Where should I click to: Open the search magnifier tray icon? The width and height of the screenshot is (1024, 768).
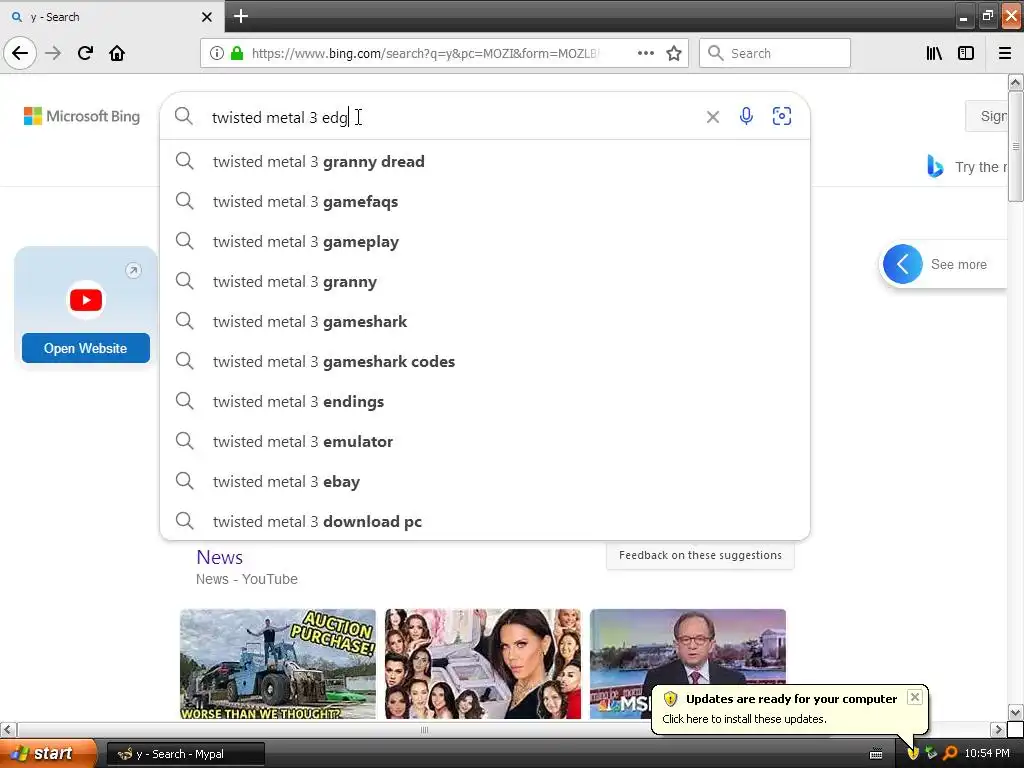950,754
